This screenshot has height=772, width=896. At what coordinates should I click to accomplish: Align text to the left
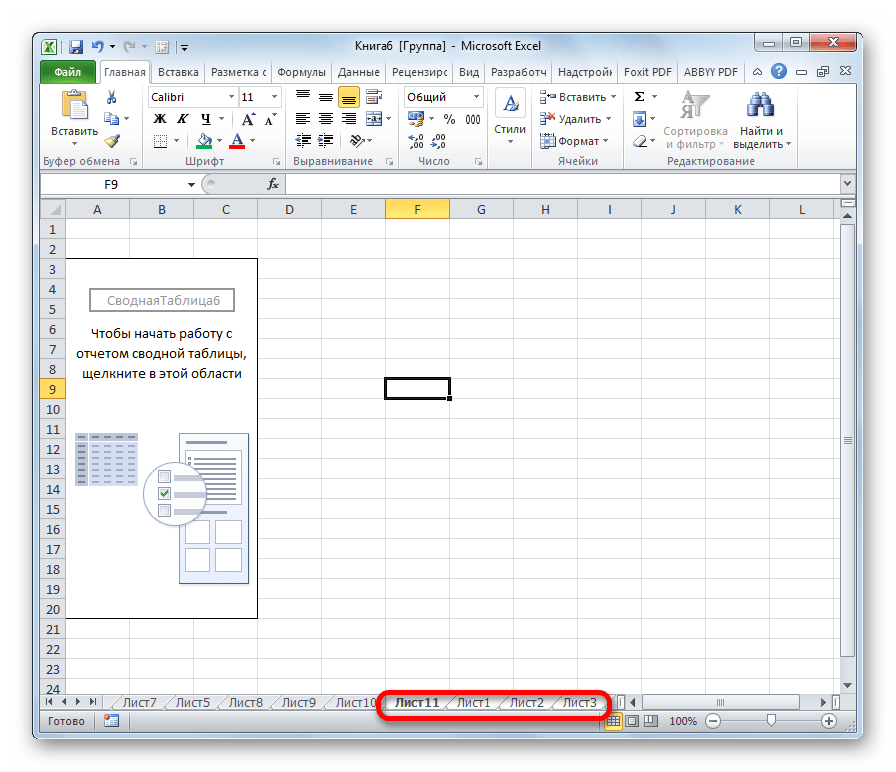coord(303,119)
